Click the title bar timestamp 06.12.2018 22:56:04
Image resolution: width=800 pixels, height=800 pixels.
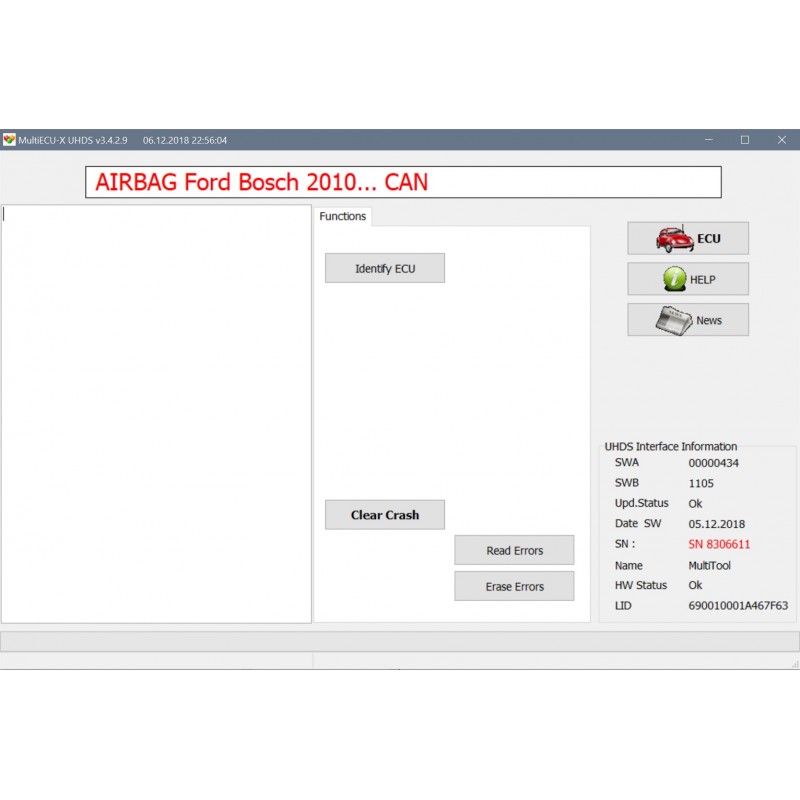click(185, 140)
